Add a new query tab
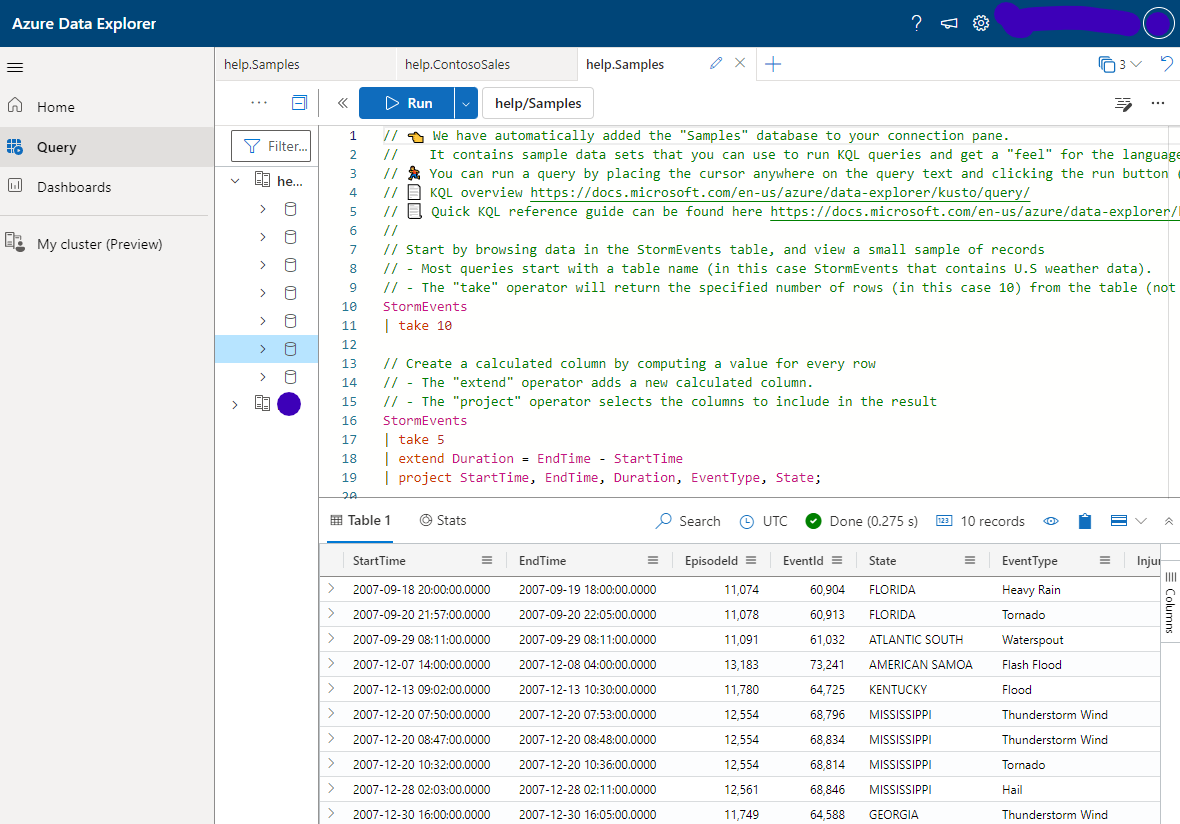The image size is (1180, 824). coord(773,65)
